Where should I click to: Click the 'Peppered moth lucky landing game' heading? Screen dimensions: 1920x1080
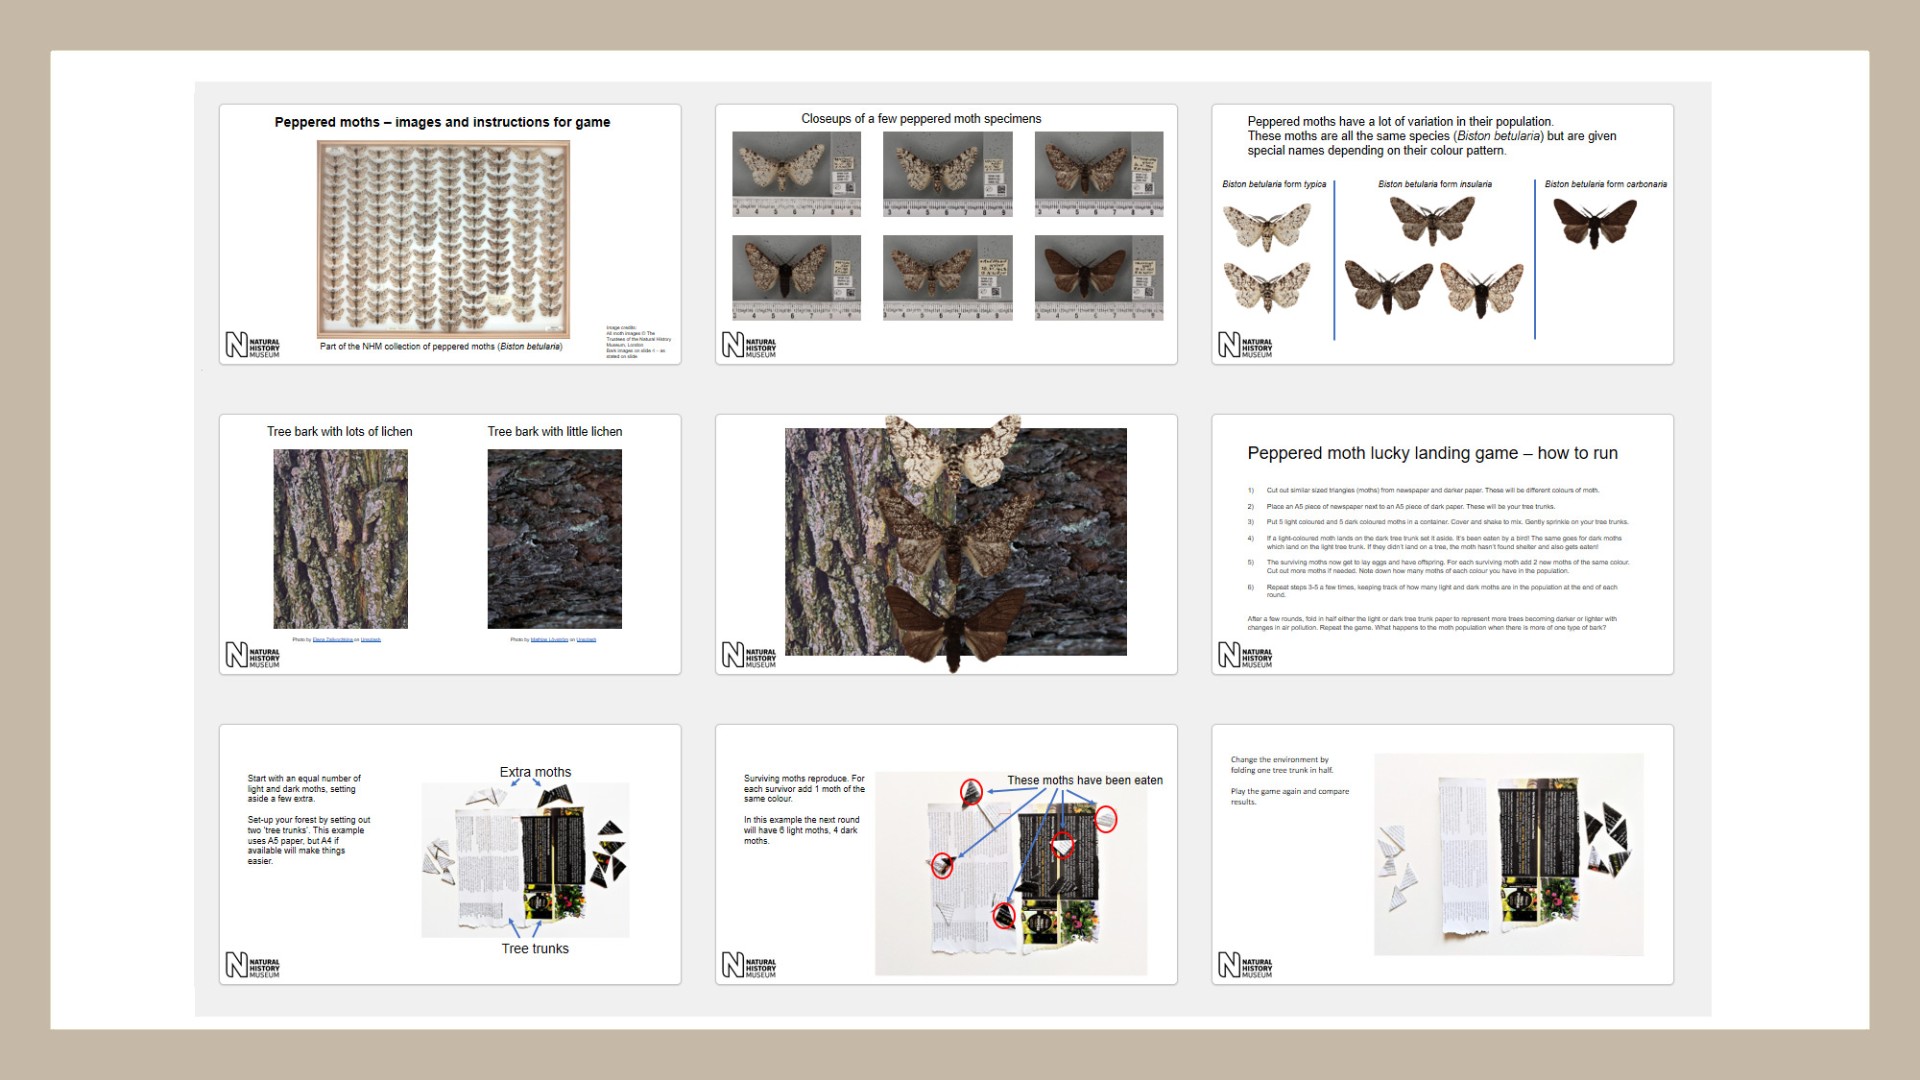(1431, 453)
